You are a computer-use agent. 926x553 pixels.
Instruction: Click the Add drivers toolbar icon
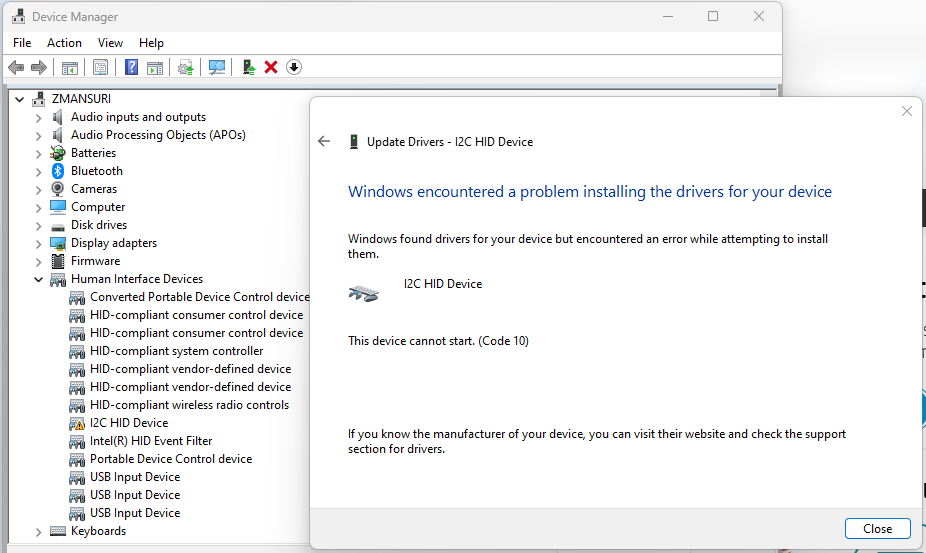[248, 67]
